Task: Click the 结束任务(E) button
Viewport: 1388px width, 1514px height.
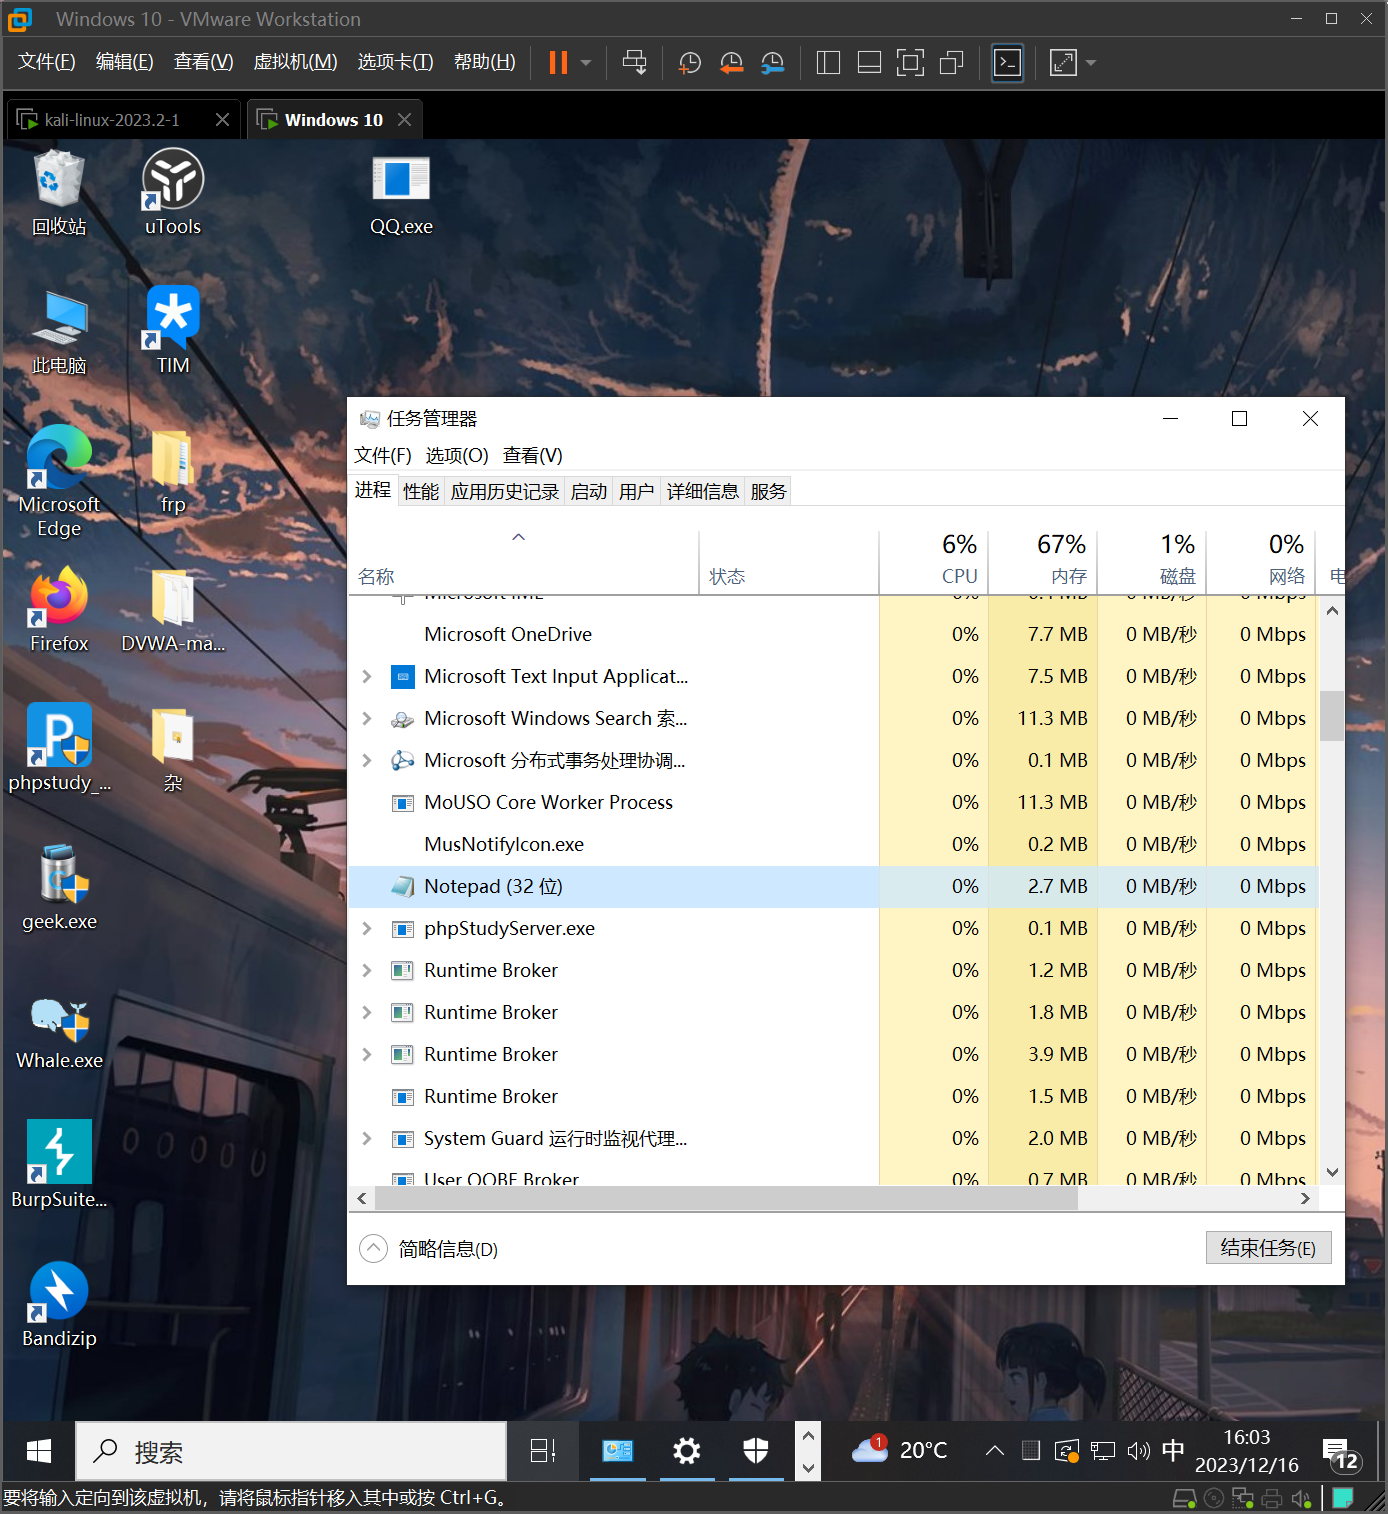Action: point(1268,1248)
